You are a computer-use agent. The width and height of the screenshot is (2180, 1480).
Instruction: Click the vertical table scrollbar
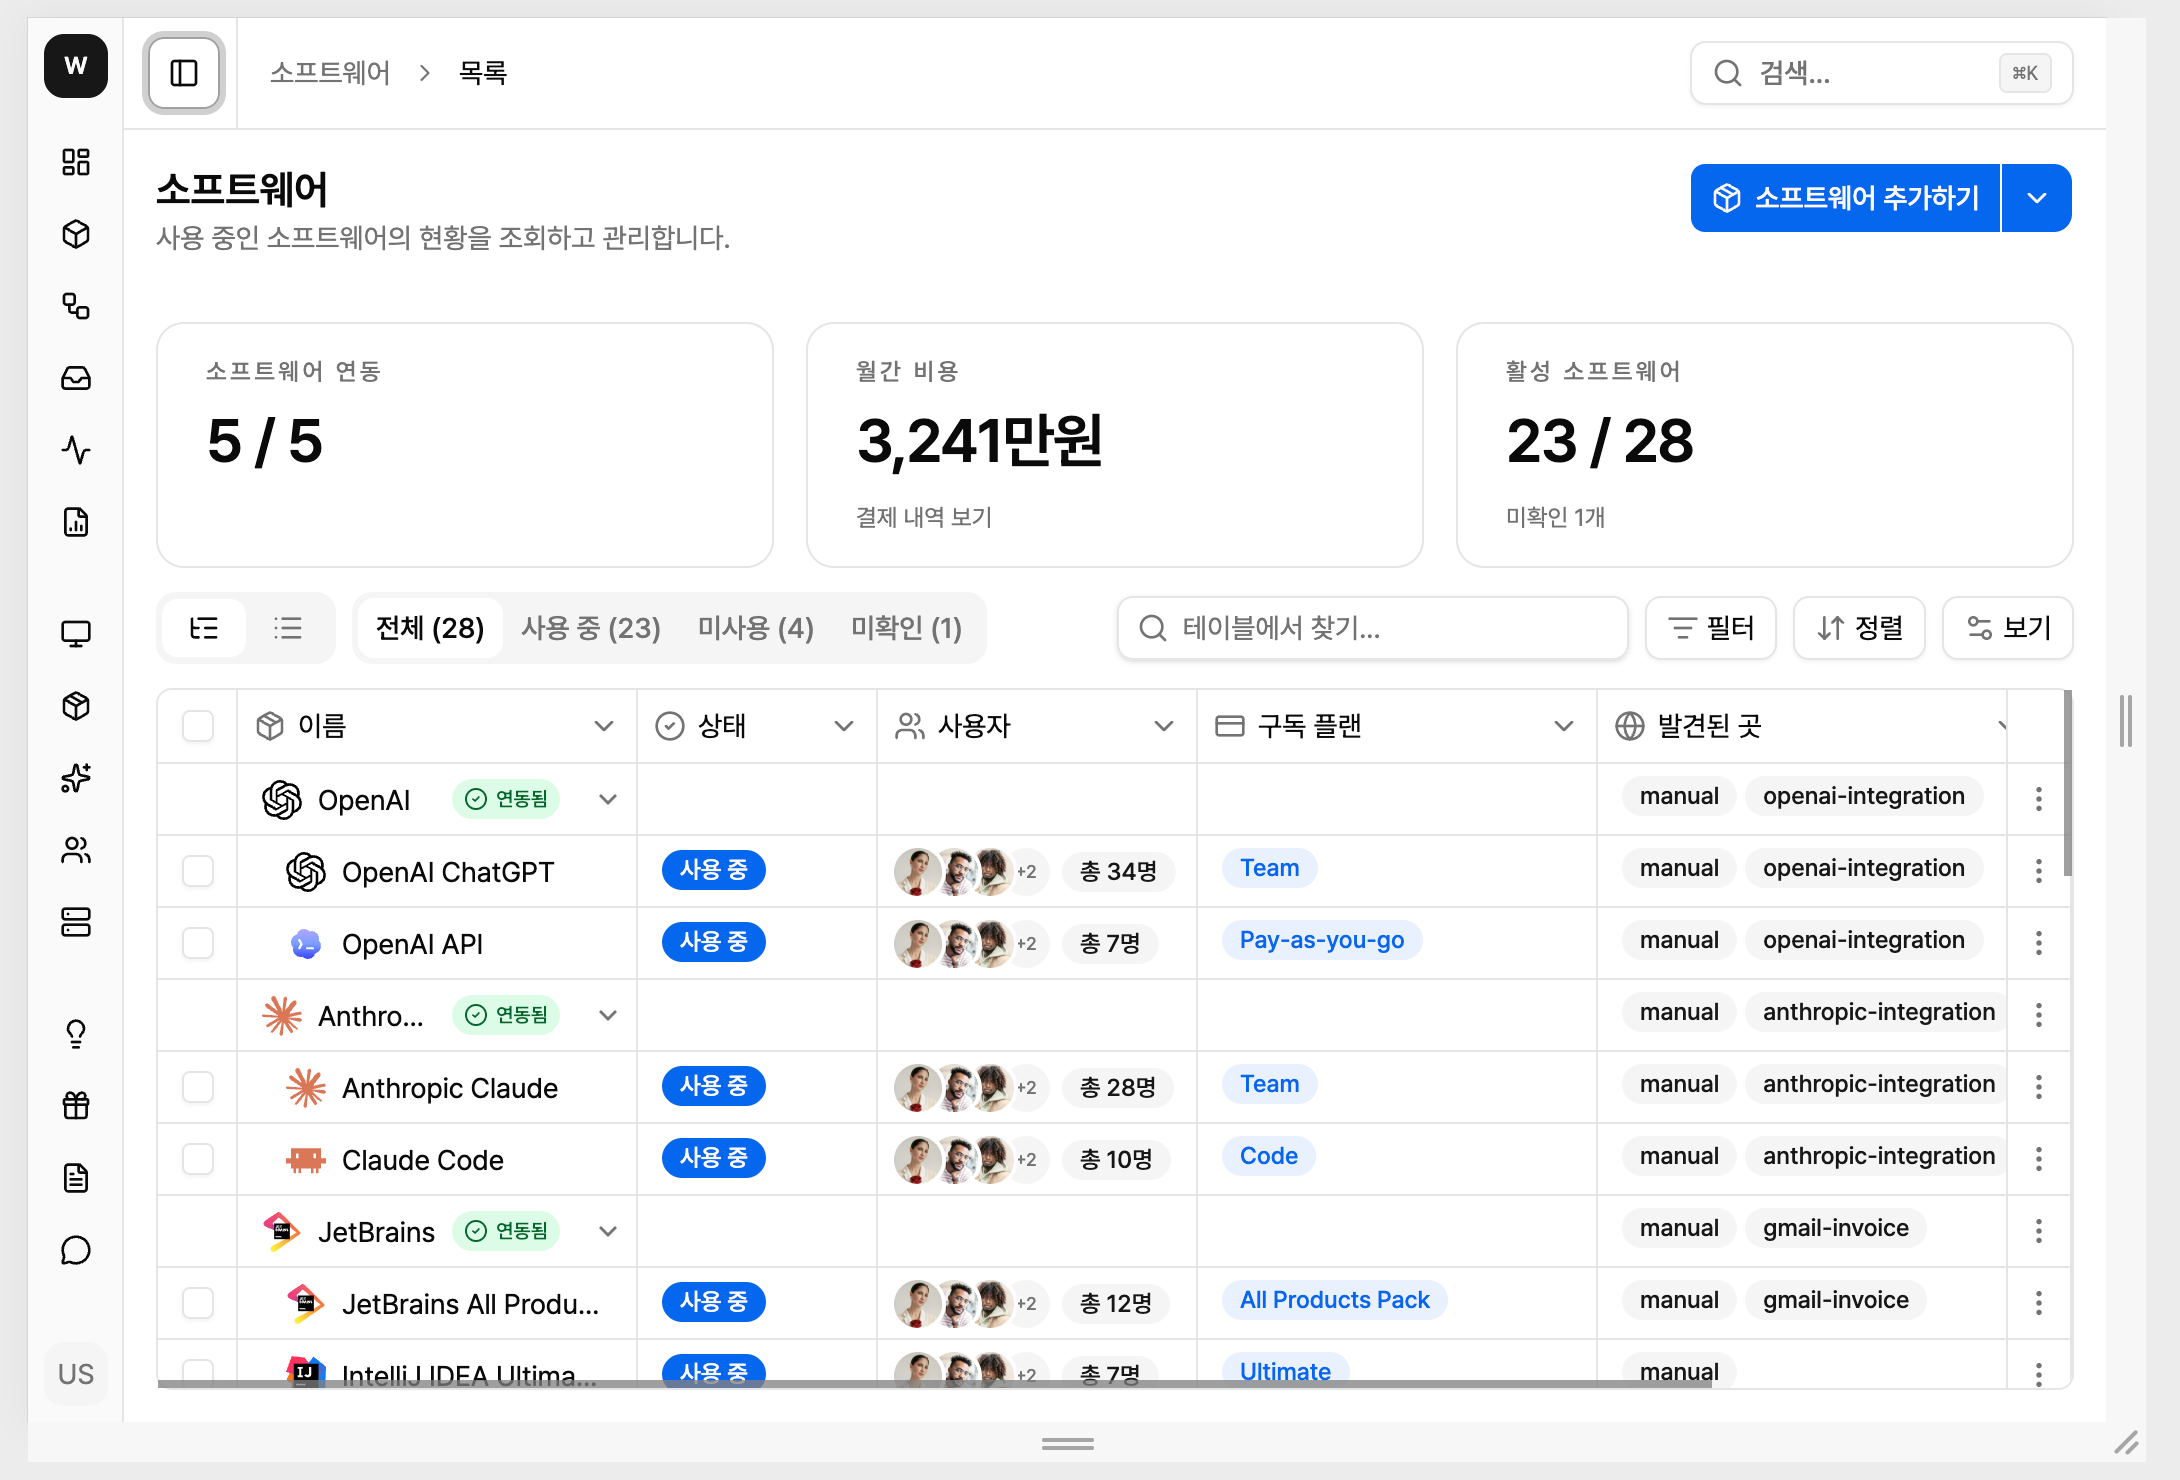click(2067, 783)
